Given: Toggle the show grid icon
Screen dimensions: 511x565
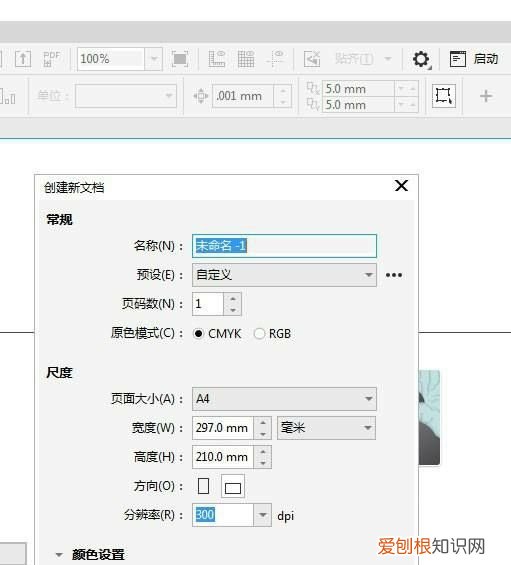Looking at the screenshot, I should (246, 59).
